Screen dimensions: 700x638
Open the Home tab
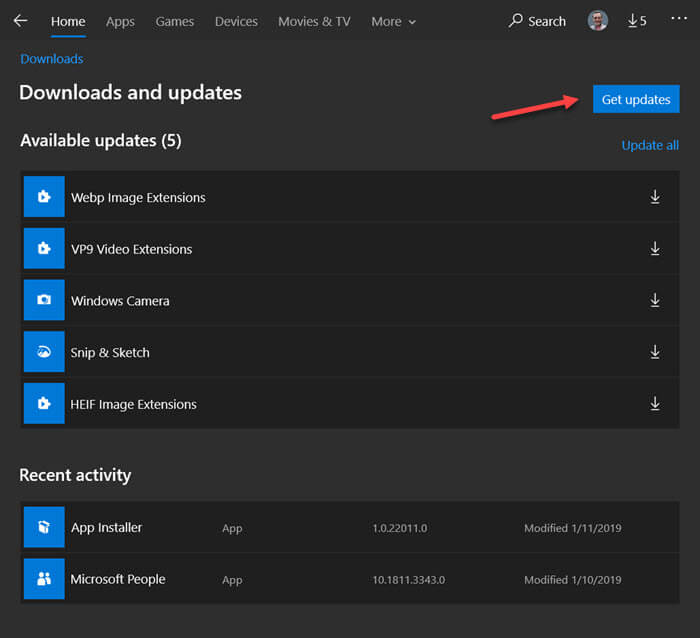pos(68,21)
